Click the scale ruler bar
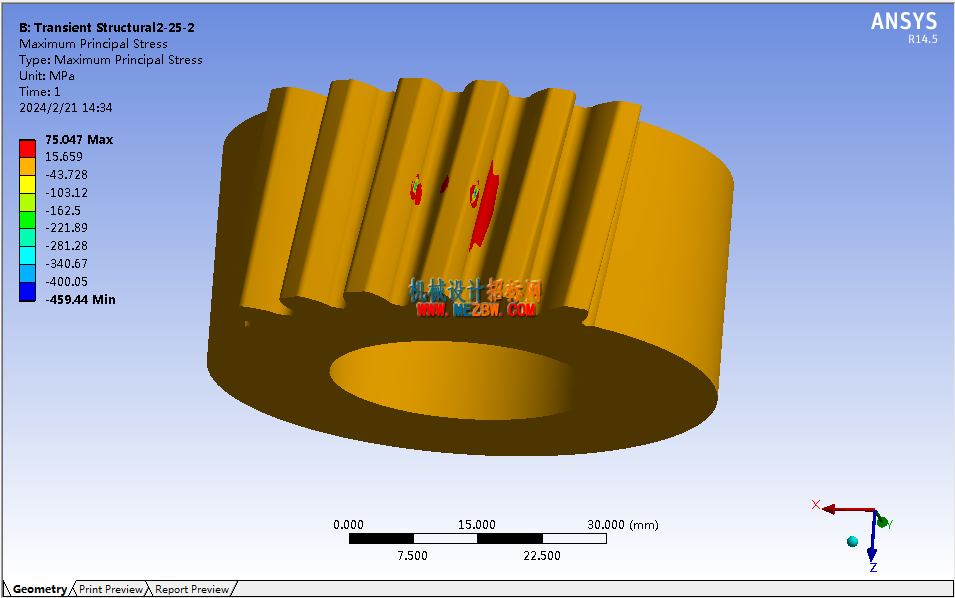Image resolution: width=955 pixels, height=598 pixels. click(x=478, y=538)
